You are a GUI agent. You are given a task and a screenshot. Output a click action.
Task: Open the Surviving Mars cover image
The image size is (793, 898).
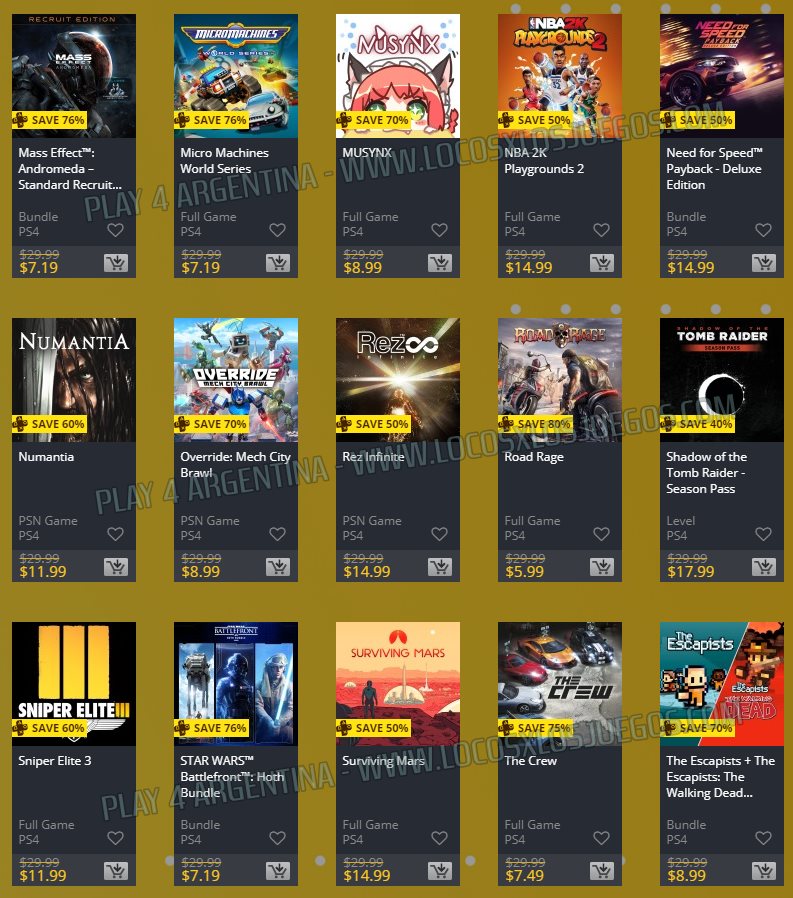click(398, 684)
